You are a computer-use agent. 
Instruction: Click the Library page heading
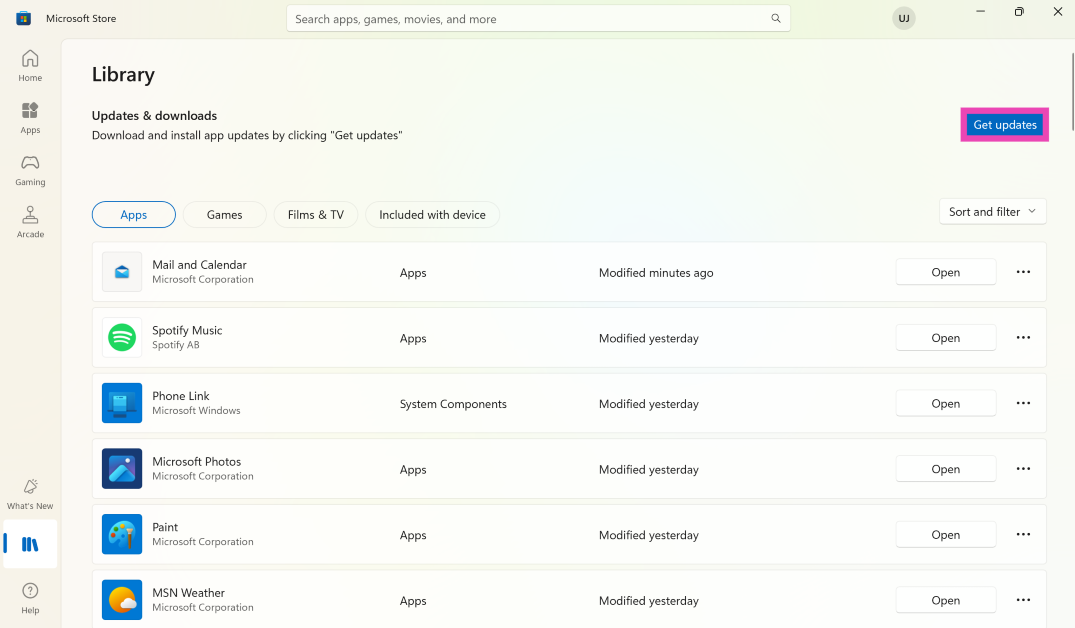(x=123, y=74)
